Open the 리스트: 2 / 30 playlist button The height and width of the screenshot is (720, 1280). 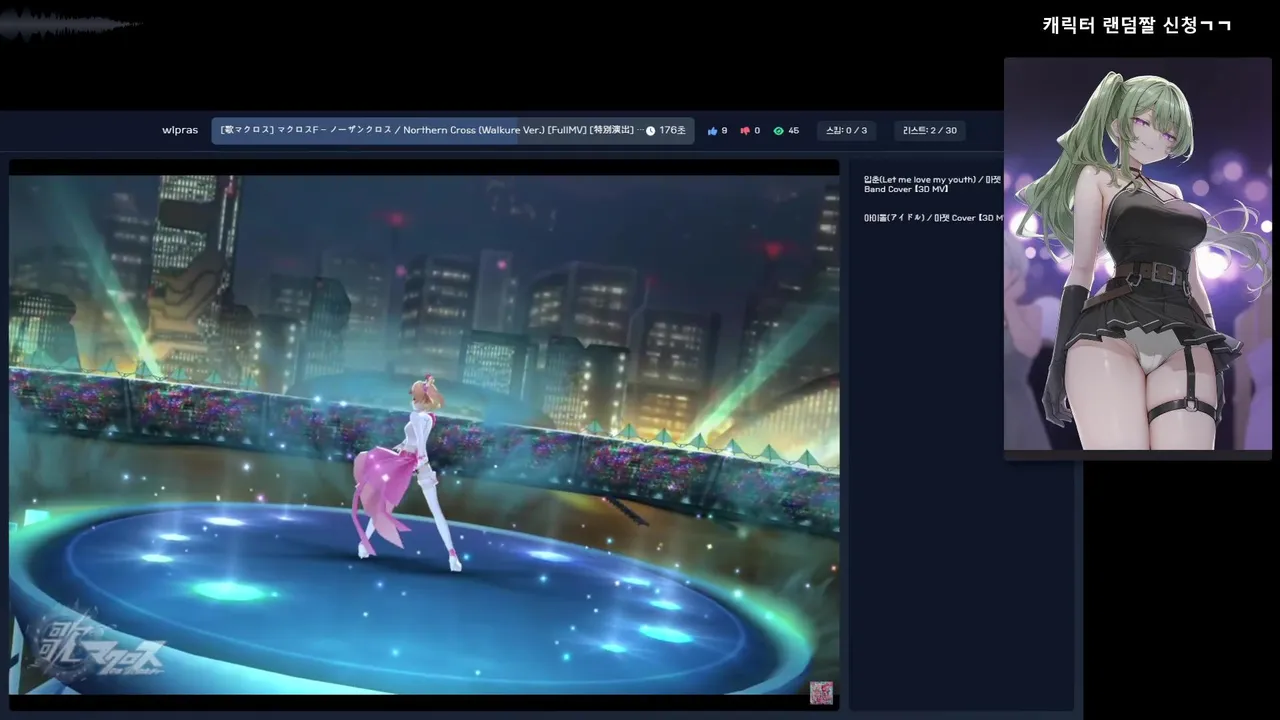[x=930, y=131]
